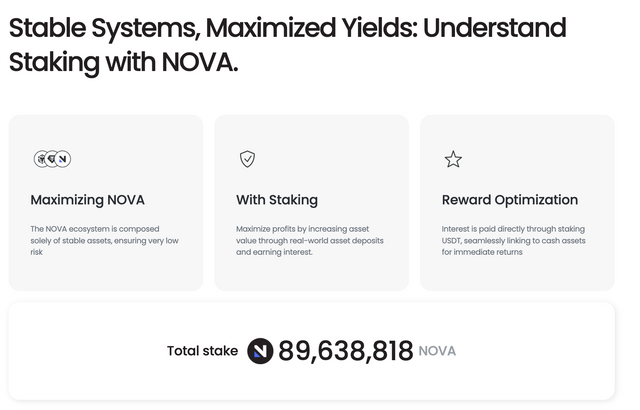Click the middle coin in stacked icons

click(x=51, y=159)
